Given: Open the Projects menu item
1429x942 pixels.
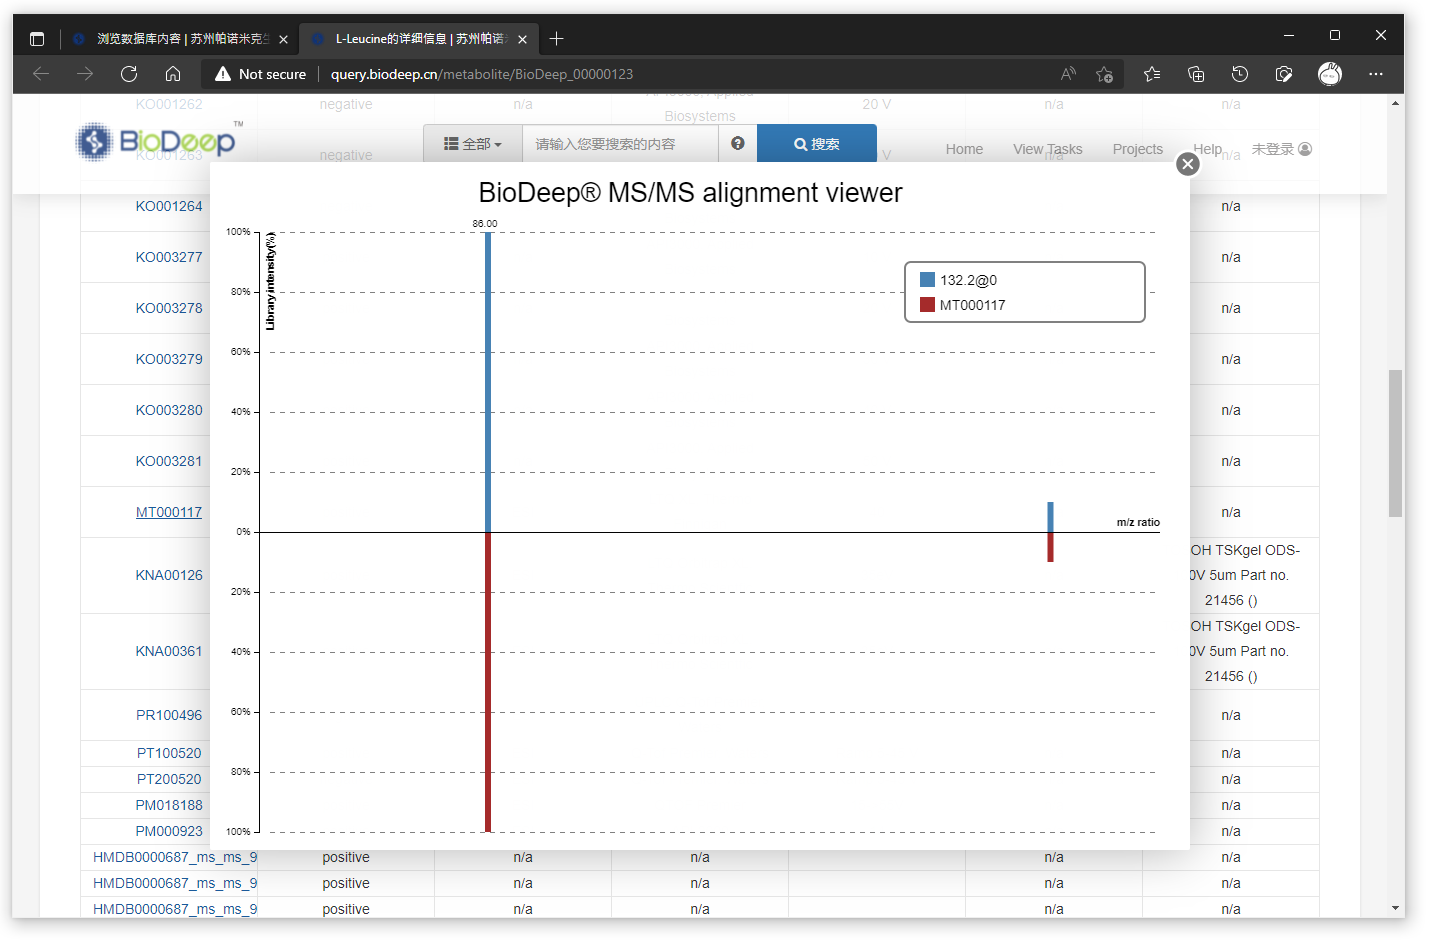Looking at the screenshot, I should click(1137, 149).
